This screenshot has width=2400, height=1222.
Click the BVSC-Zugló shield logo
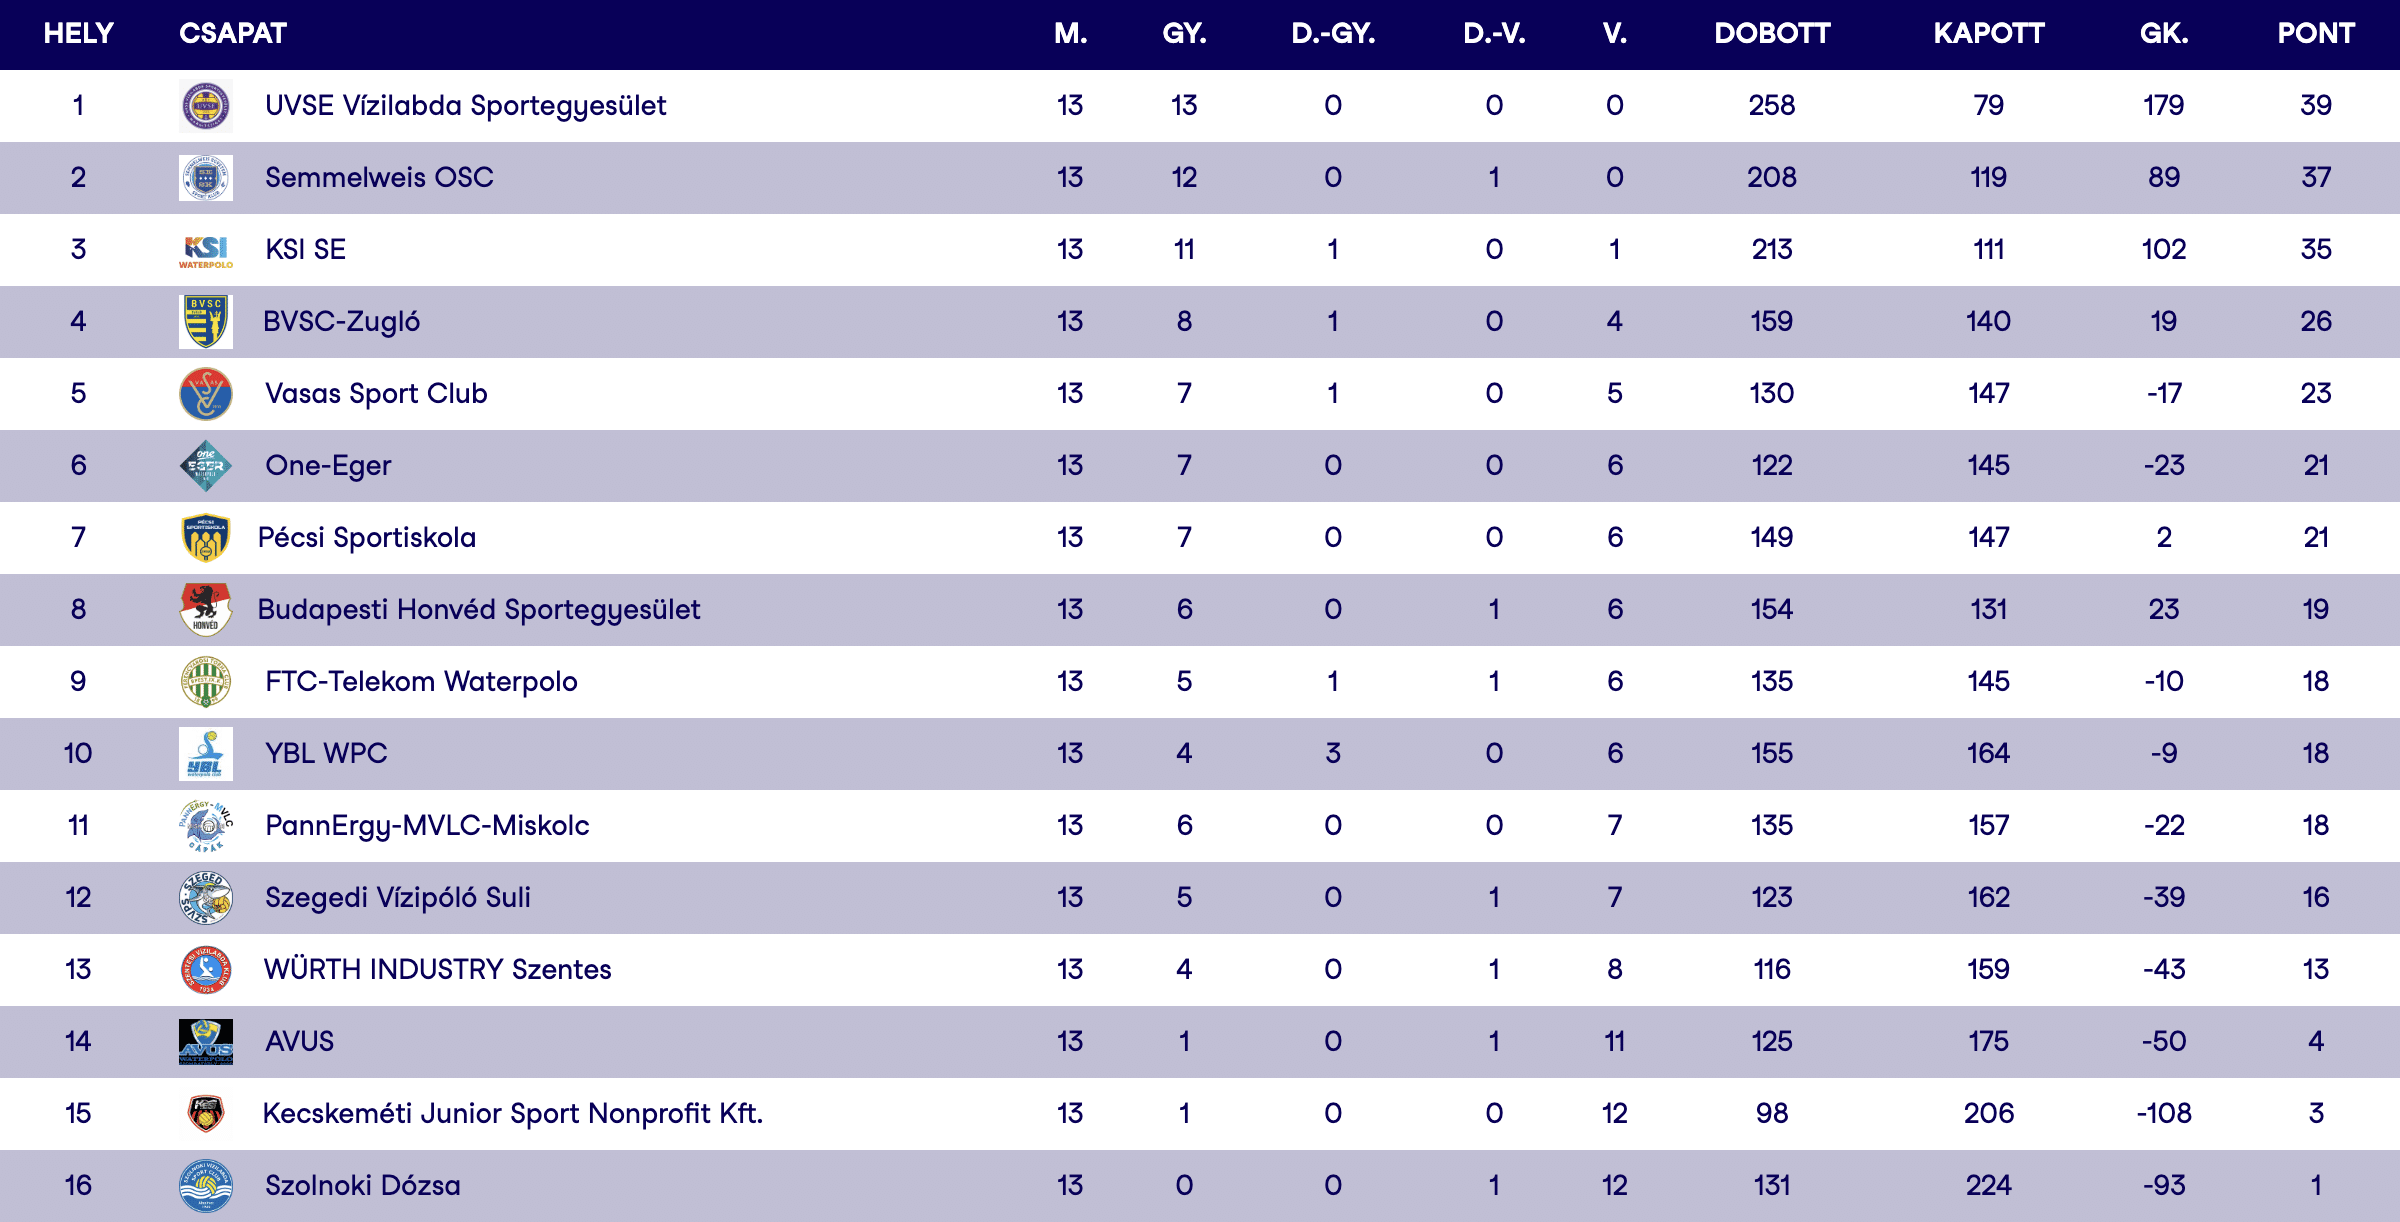(x=206, y=322)
